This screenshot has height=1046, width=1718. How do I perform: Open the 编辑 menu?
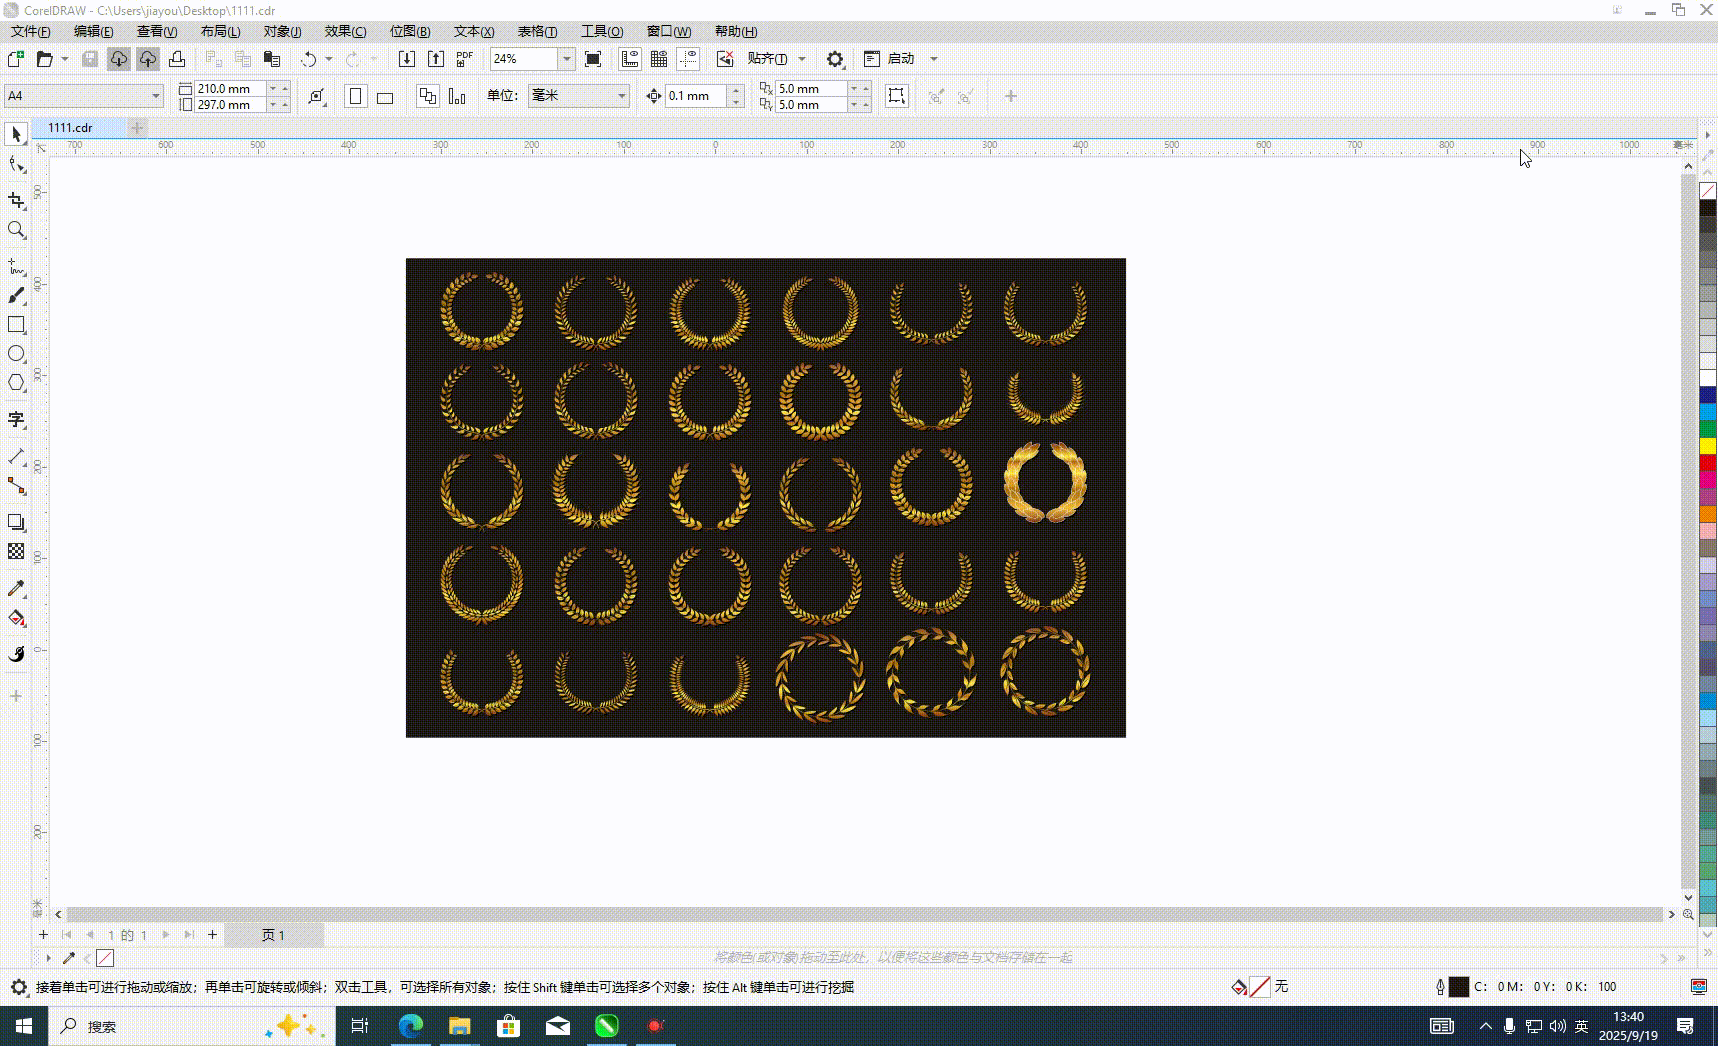pyautogui.click(x=93, y=32)
